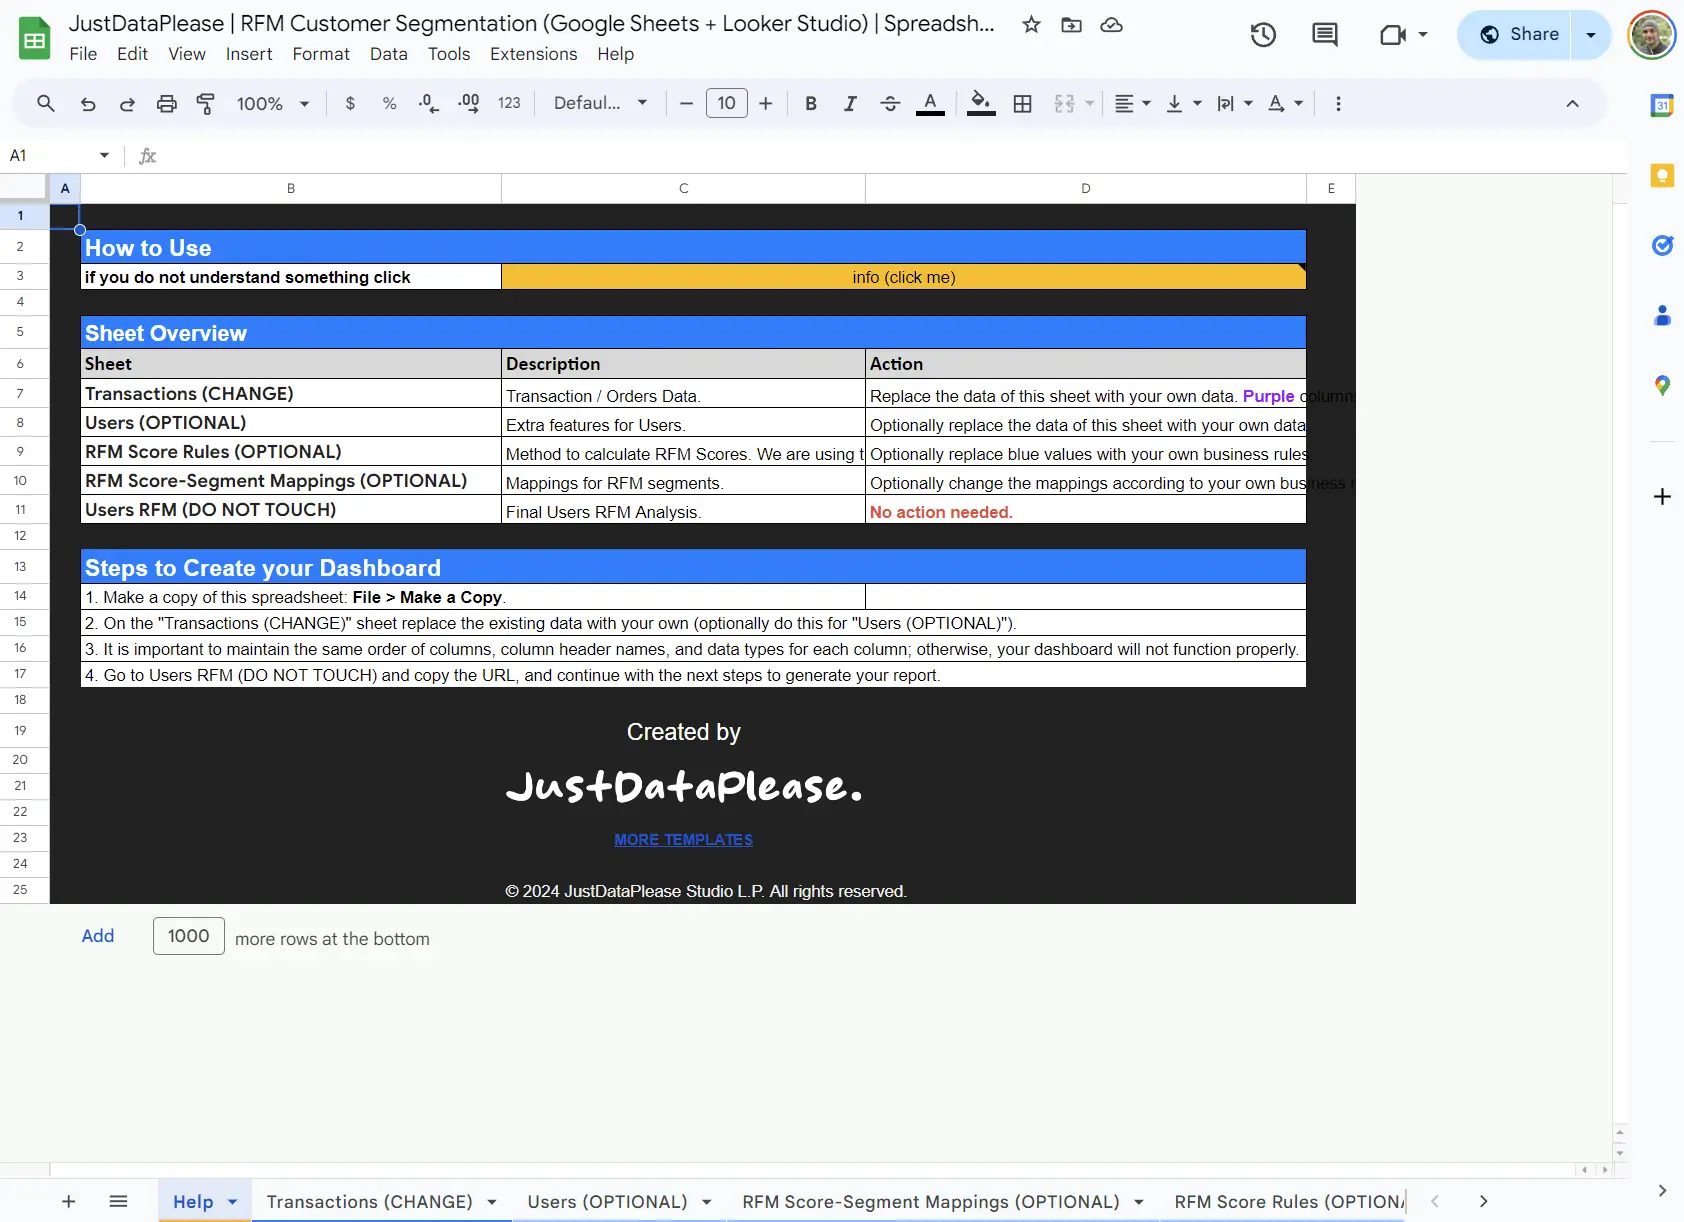The height and width of the screenshot is (1222, 1684).
Task: Open Google Keep in side panel
Action: pos(1662,176)
